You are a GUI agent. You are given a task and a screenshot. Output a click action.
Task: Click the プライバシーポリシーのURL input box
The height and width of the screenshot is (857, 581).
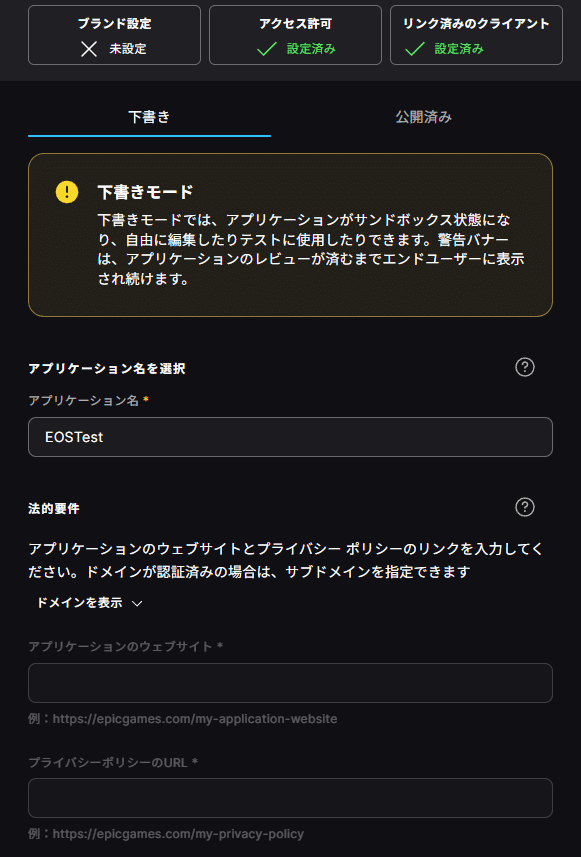click(290, 798)
